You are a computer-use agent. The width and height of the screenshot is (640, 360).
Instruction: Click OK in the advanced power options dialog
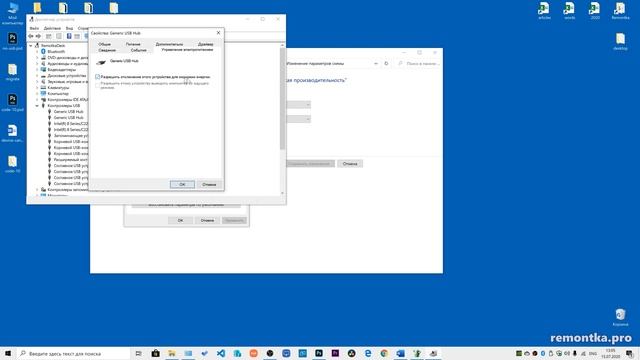(180, 220)
